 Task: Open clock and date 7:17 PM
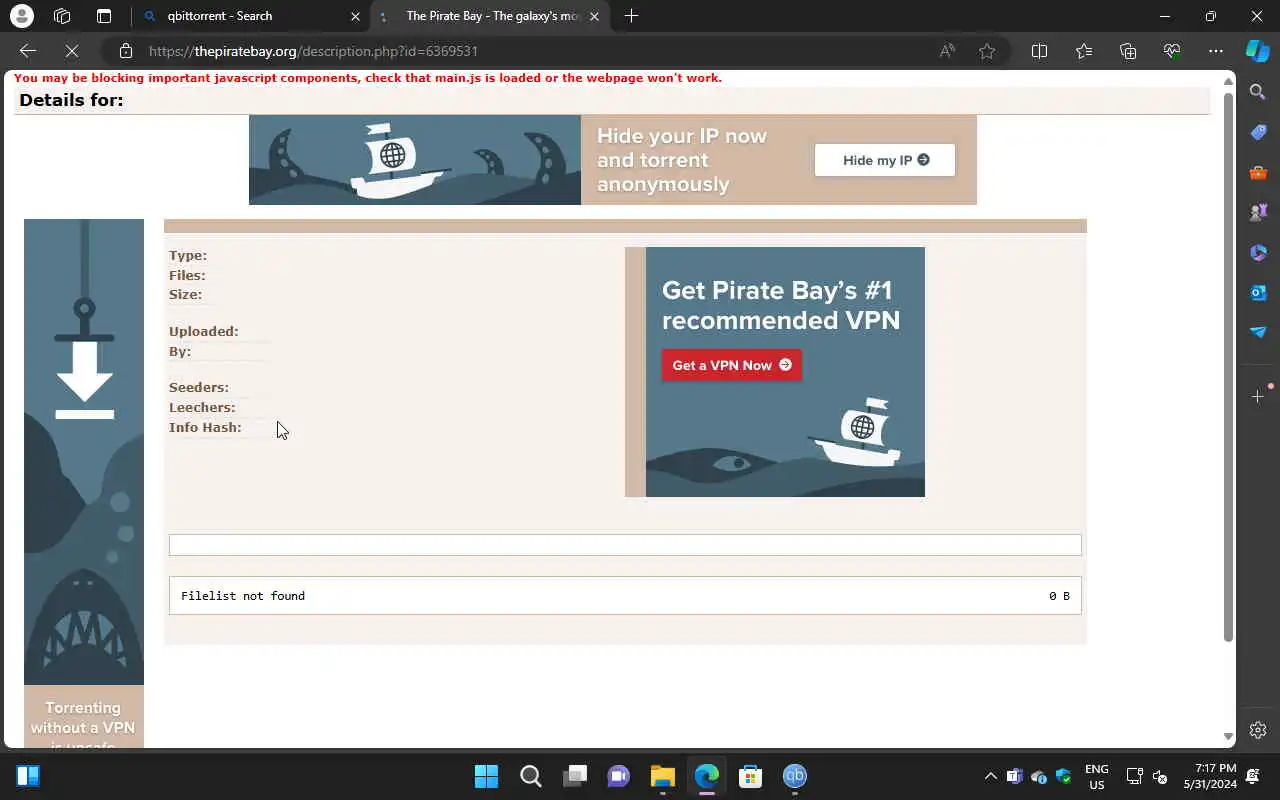(x=1210, y=776)
